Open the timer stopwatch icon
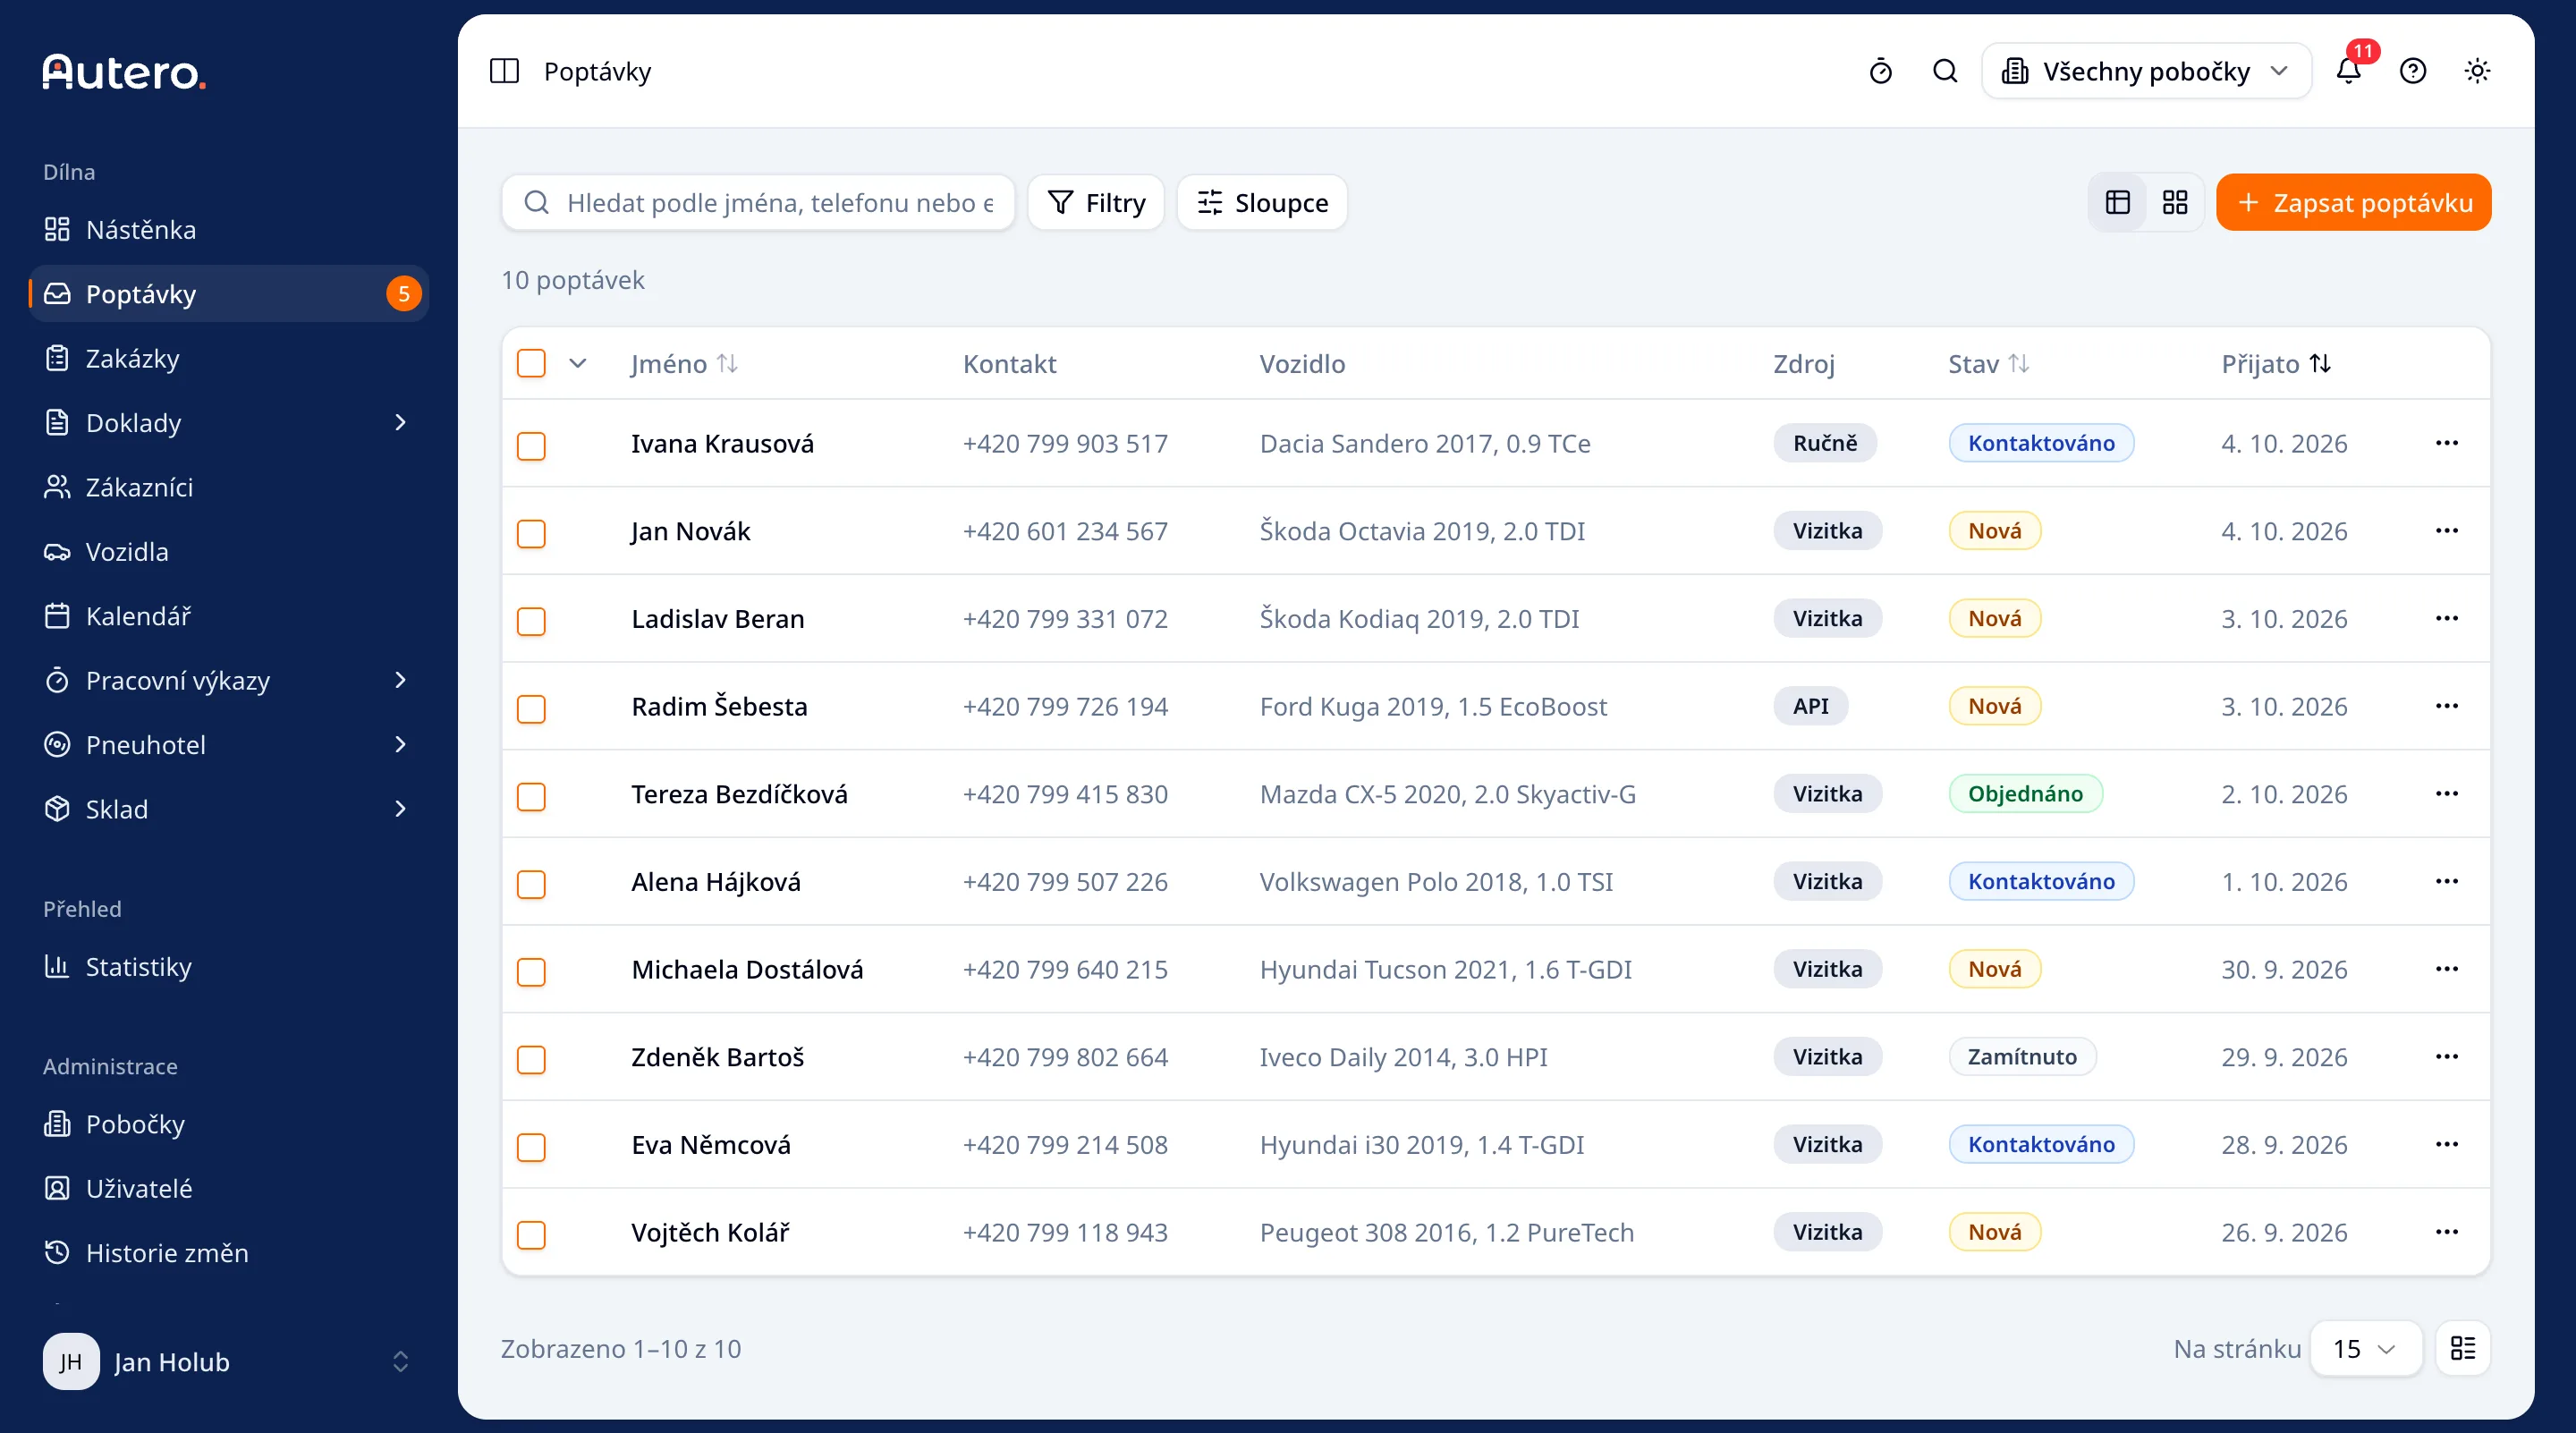 coord(1880,71)
